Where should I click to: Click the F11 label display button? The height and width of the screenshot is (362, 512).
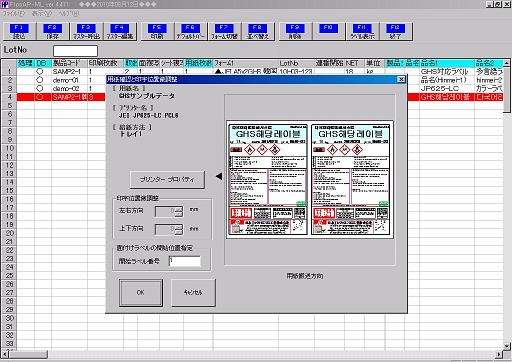(x=362, y=32)
